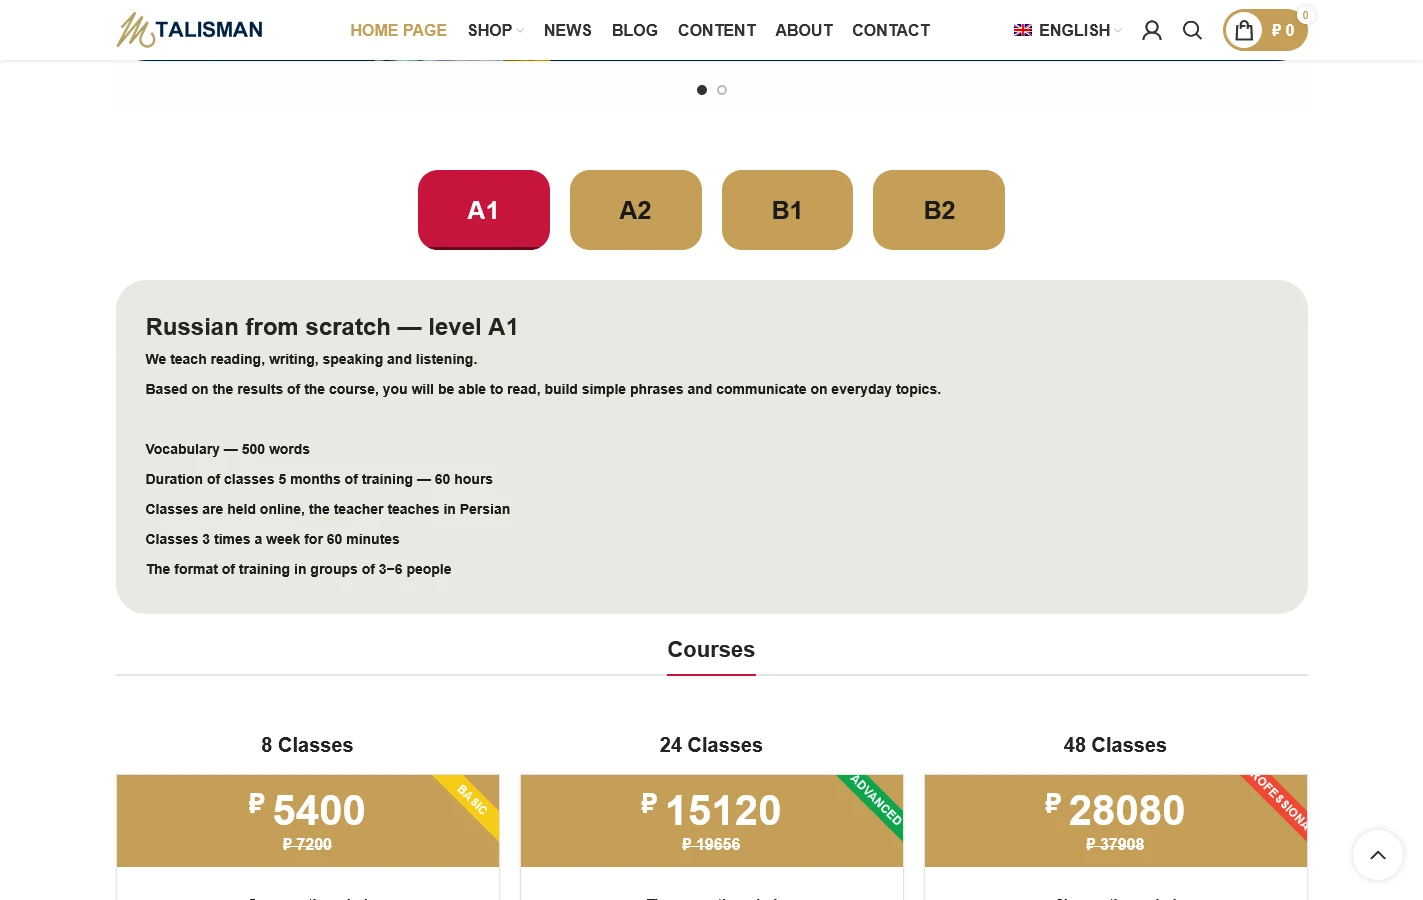Open the NEWS page
Viewport: 1423px width, 900px height.
click(x=567, y=30)
